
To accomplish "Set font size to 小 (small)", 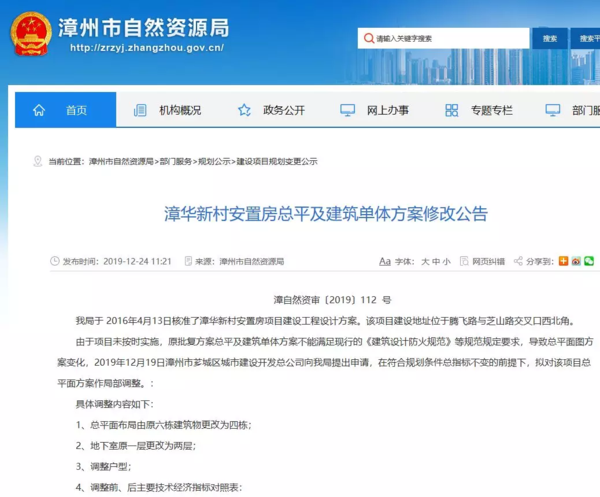I will point(446,261).
